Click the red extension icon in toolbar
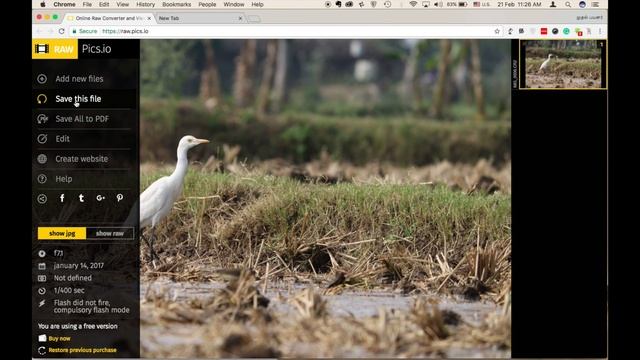The height and width of the screenshot is (360, 640). [544, 31]
